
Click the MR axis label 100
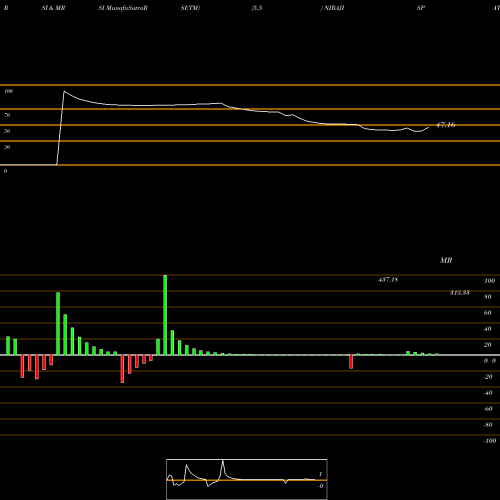(x=490, y=281)
